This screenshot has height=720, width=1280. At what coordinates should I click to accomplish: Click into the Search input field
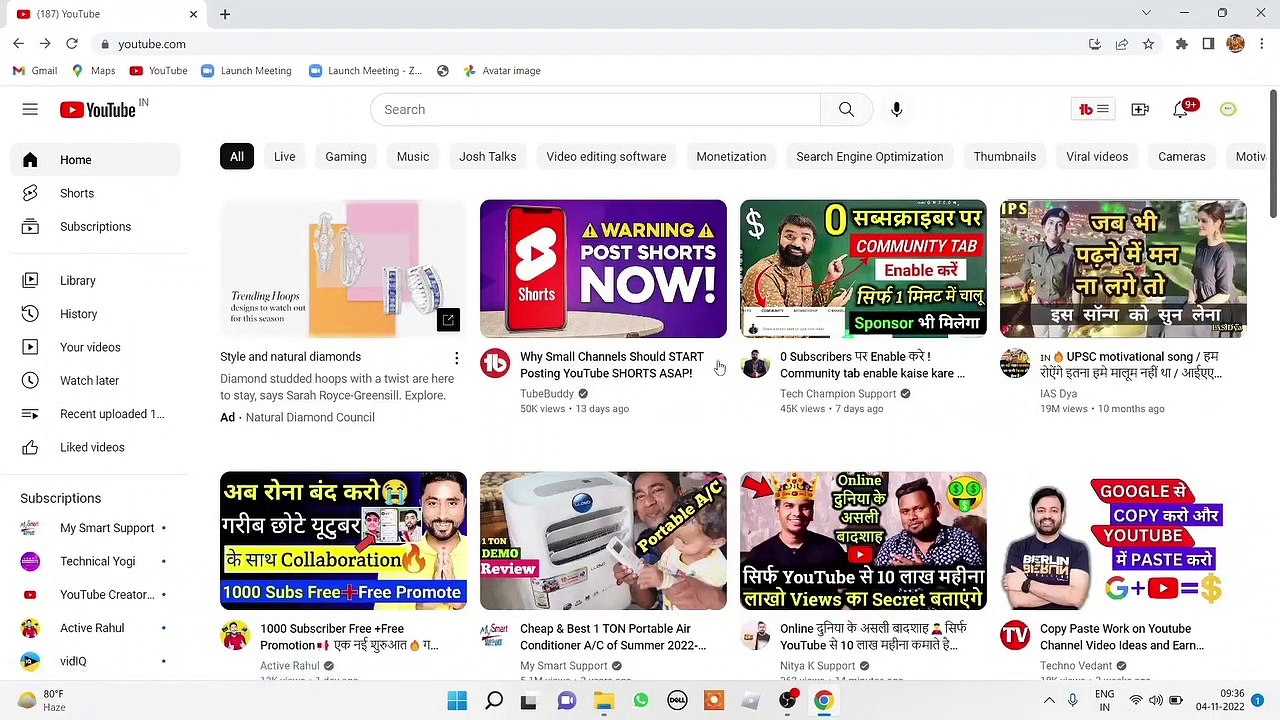595,110
